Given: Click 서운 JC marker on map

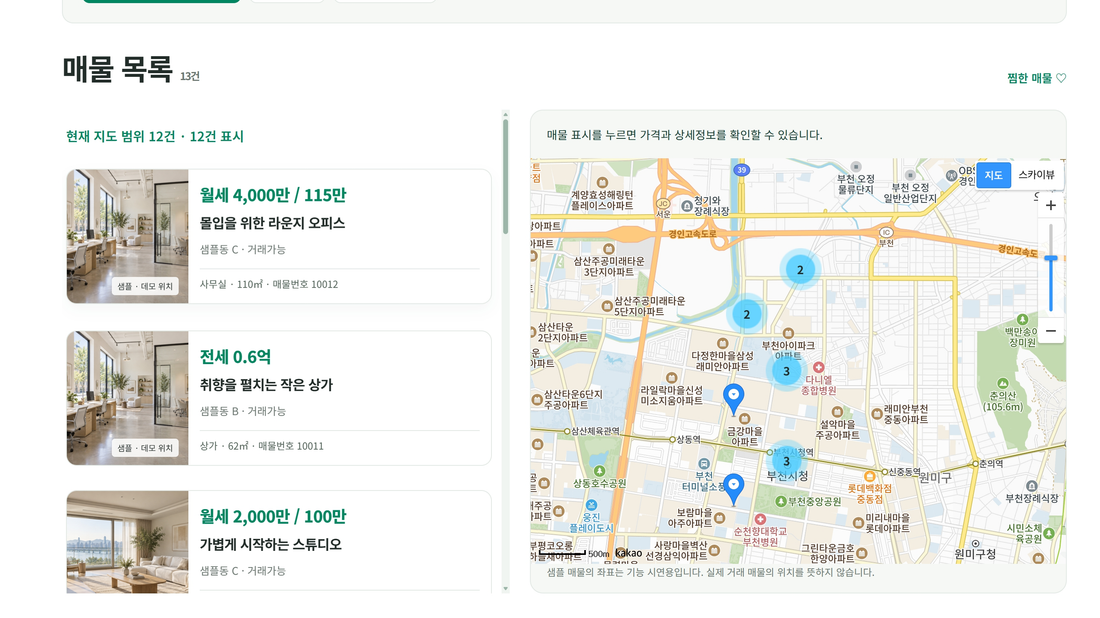Looking at the screenshot, I should [663, 204].
